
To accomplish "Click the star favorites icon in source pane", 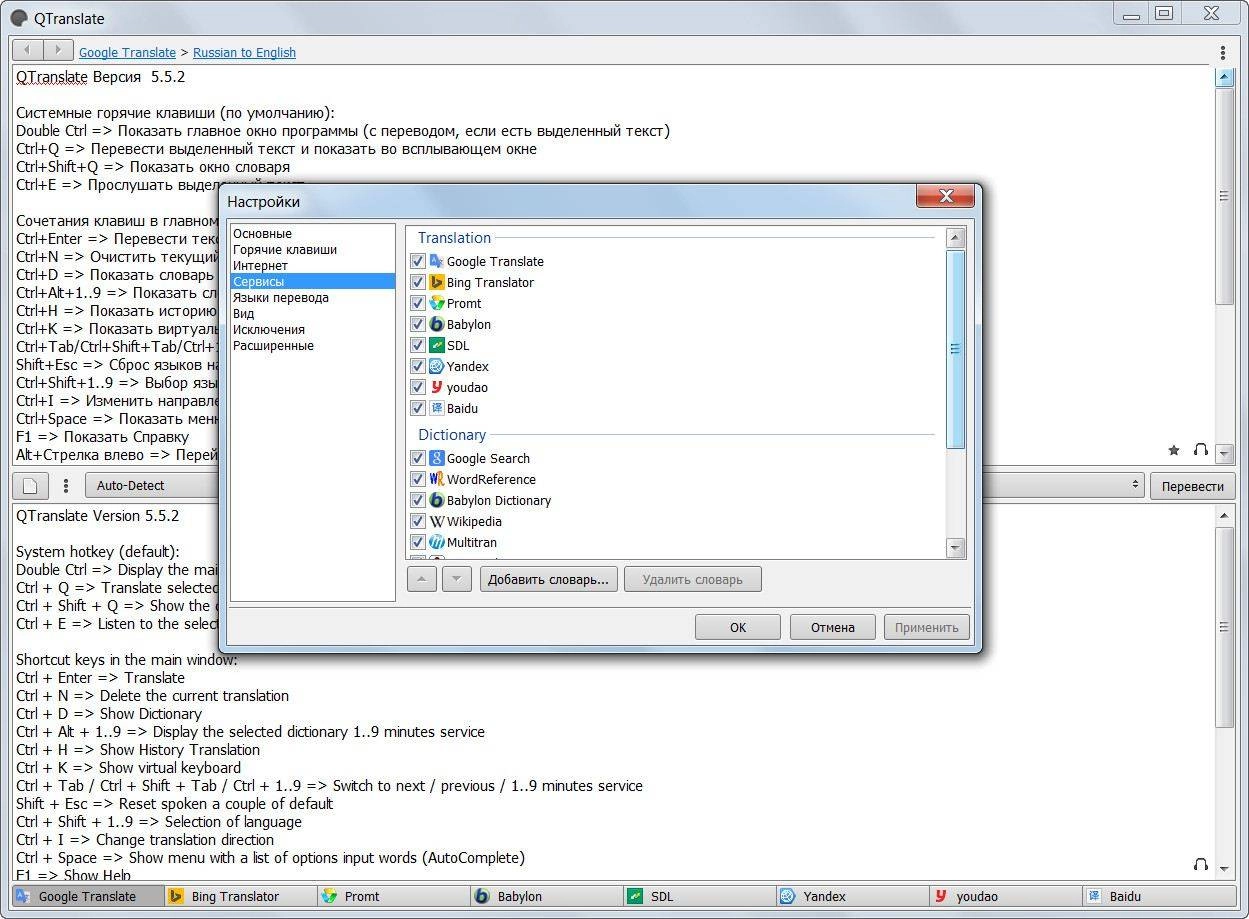I will click(x=1174, y=451).
